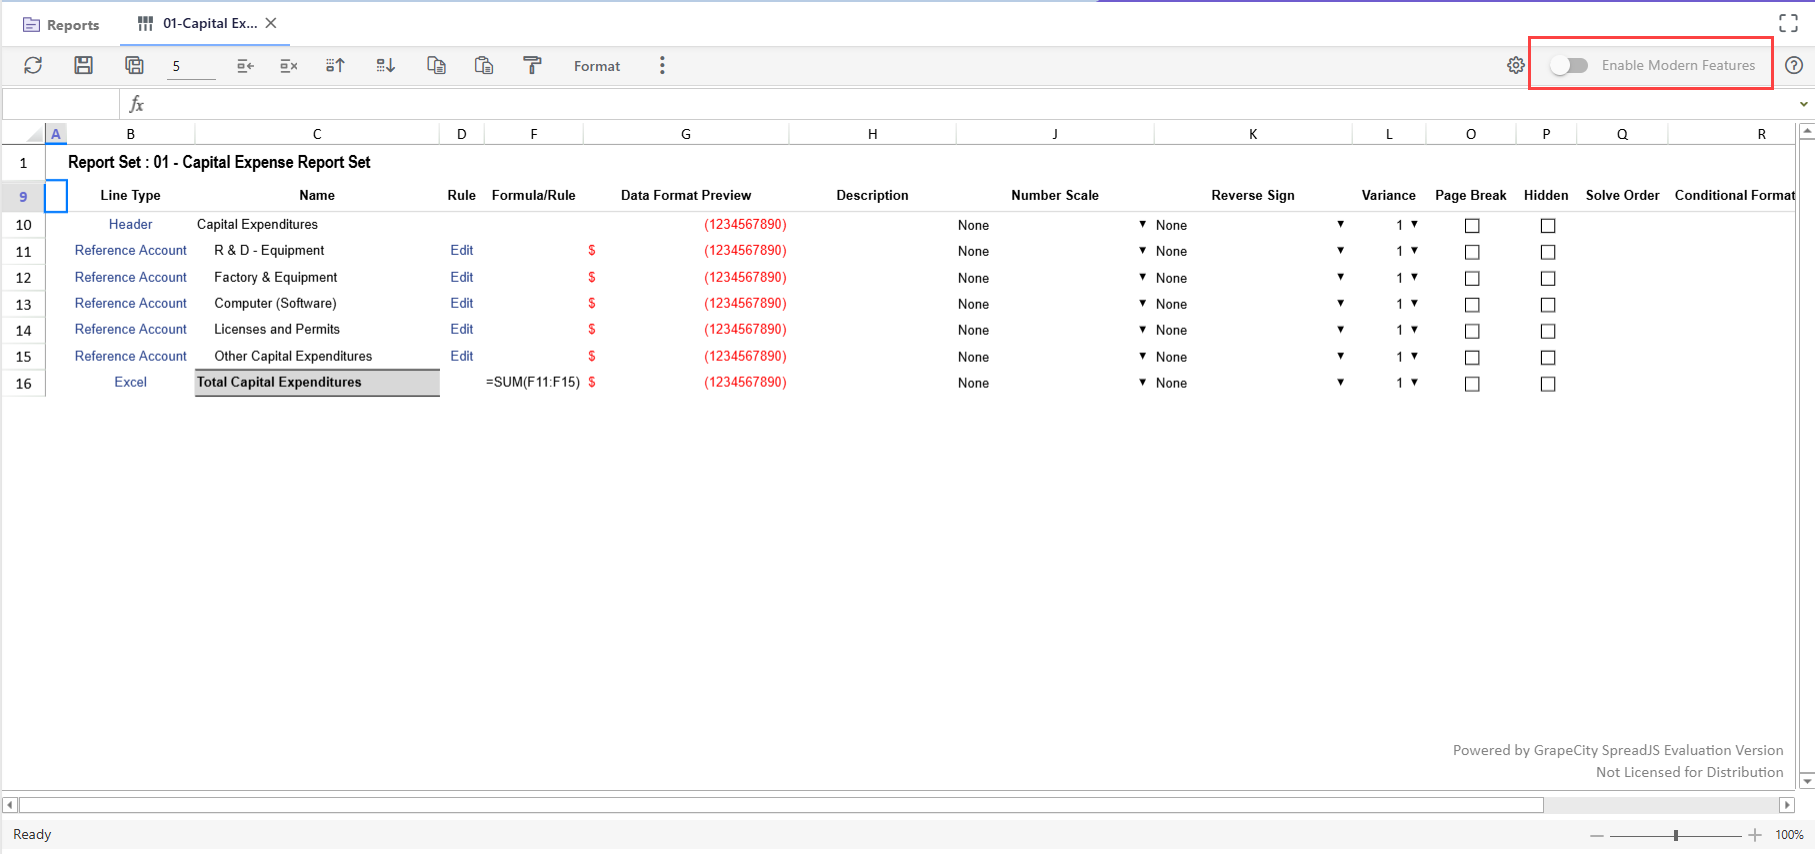Screen dimensions: 1815x854
Task: Open Number Scale dropdown for R & D - Equipment
Action: pyautogui.click(x=1142, y=250)
